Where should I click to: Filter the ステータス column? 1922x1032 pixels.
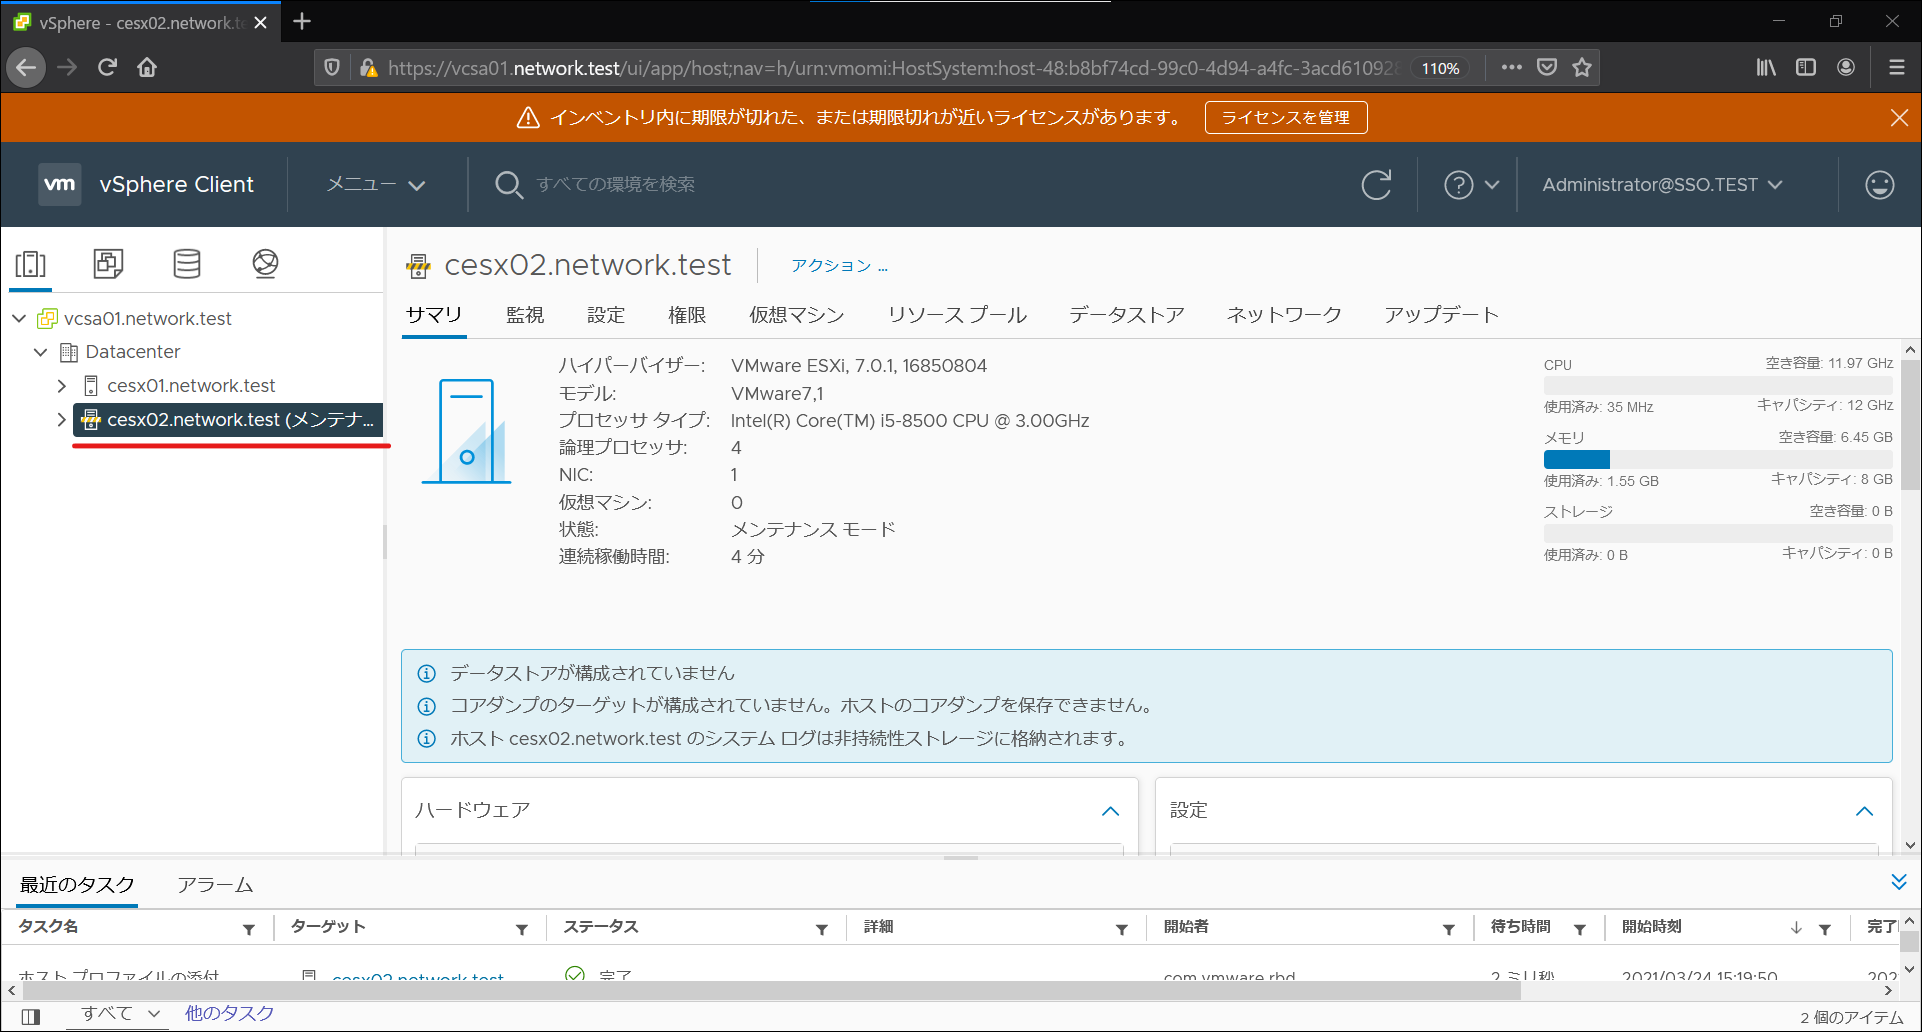click(x=821, y=929)
